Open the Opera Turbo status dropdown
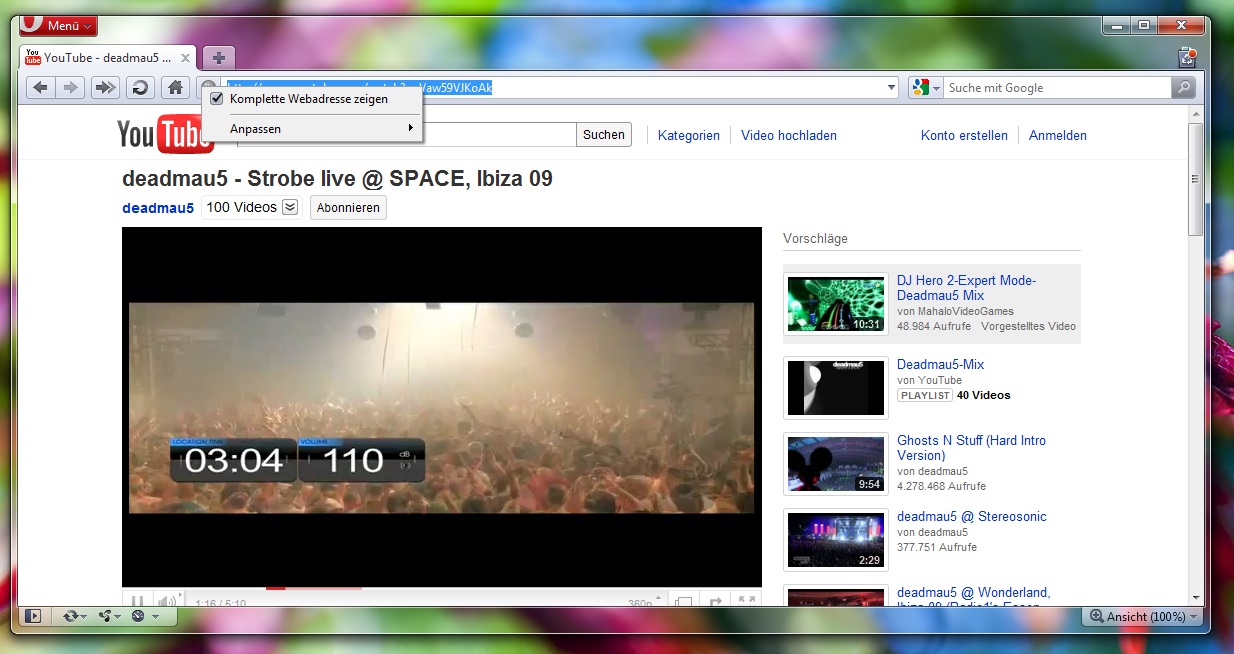The width and height of the screenshot is (1234, 654). (x=145, y=616)
